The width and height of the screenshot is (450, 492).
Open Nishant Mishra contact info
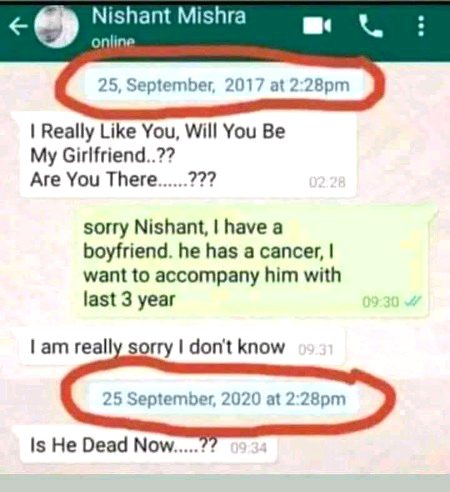click(x=169, y=16)
